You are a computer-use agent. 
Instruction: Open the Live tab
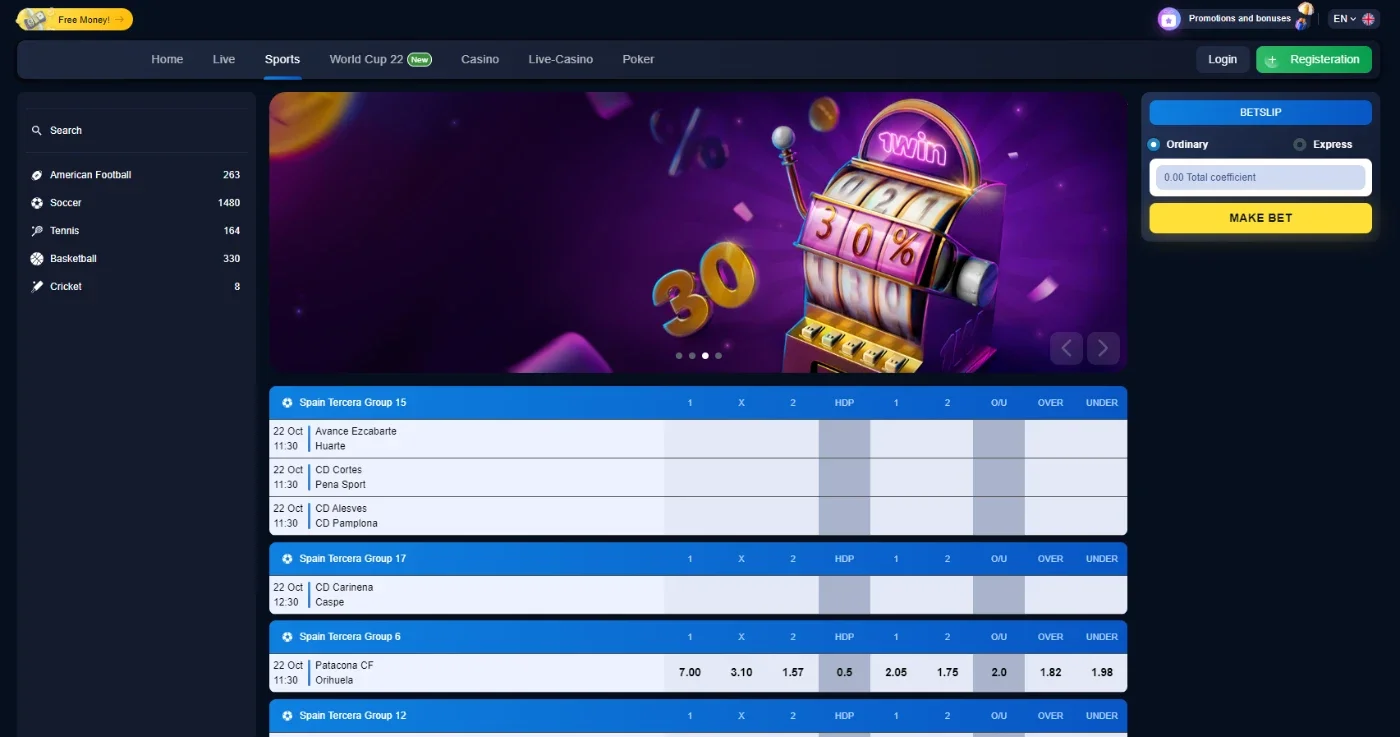[224, 60]
